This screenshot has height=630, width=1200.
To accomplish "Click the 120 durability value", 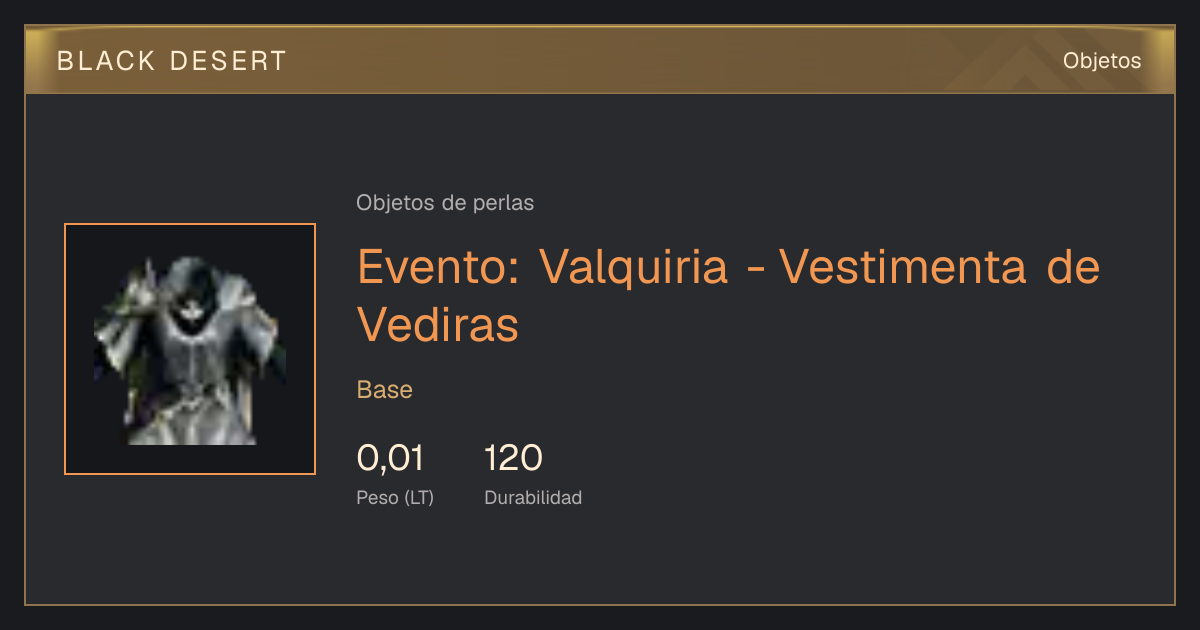I will coord(513,458).
